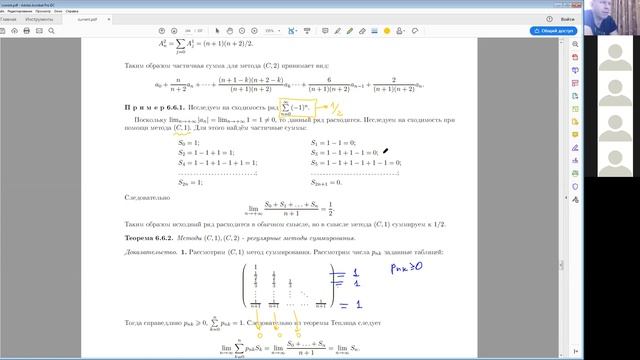Expand the pane with the bottom-right arrow icon

576,351
